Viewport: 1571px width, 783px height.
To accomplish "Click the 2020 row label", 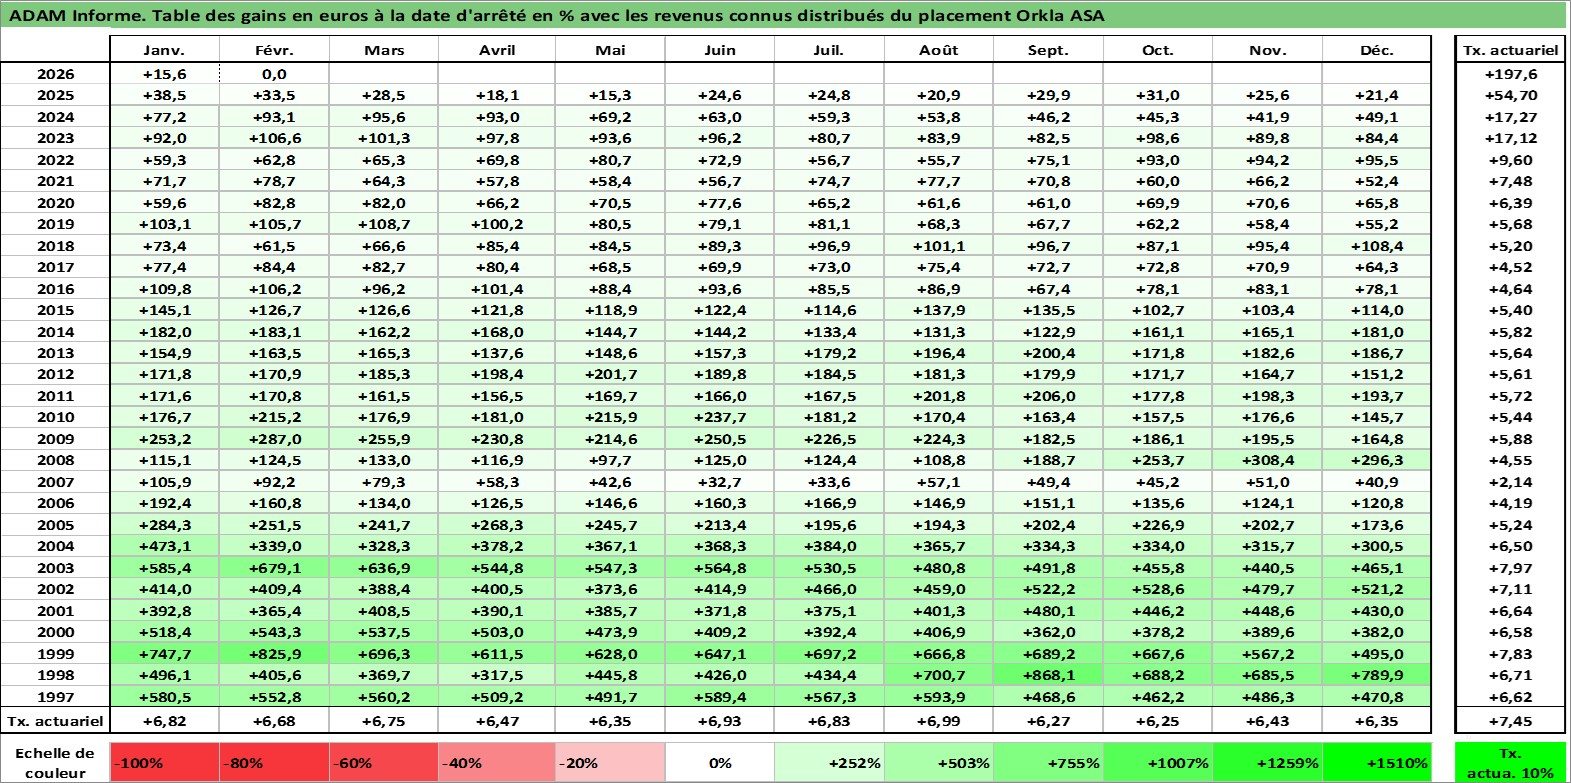I will [x=55, y=203].
